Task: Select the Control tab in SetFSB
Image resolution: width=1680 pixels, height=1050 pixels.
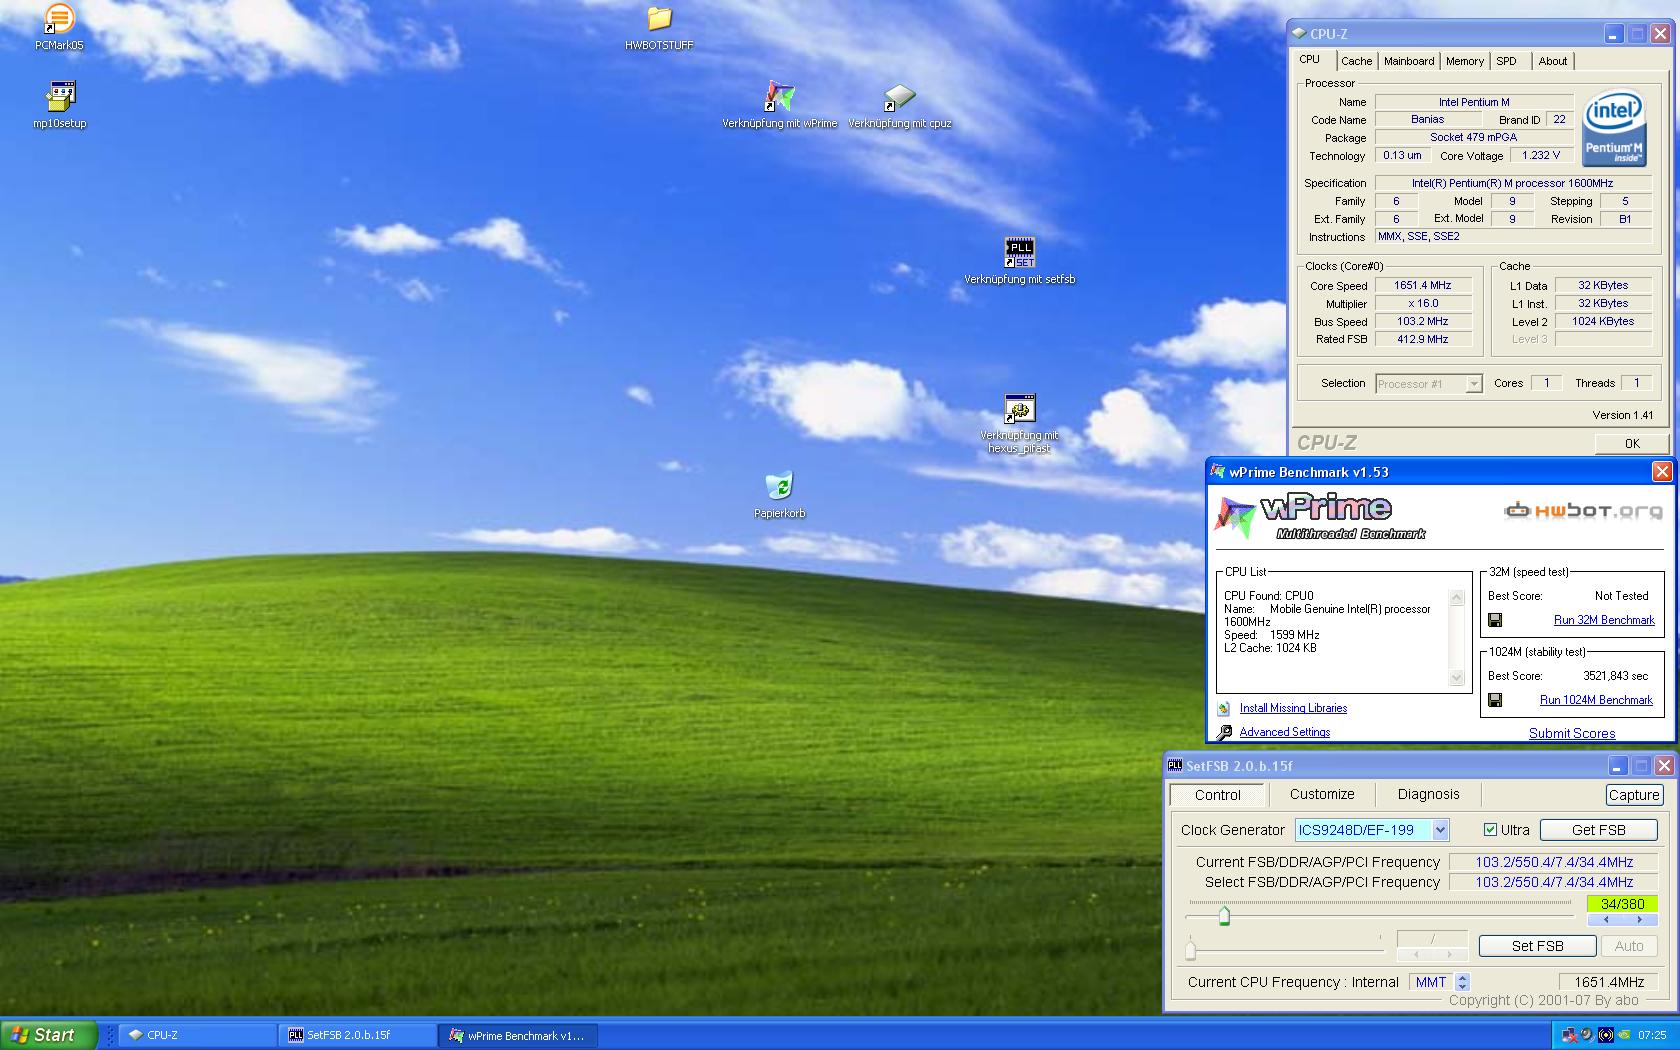Action: click(x=1217, y=795)
